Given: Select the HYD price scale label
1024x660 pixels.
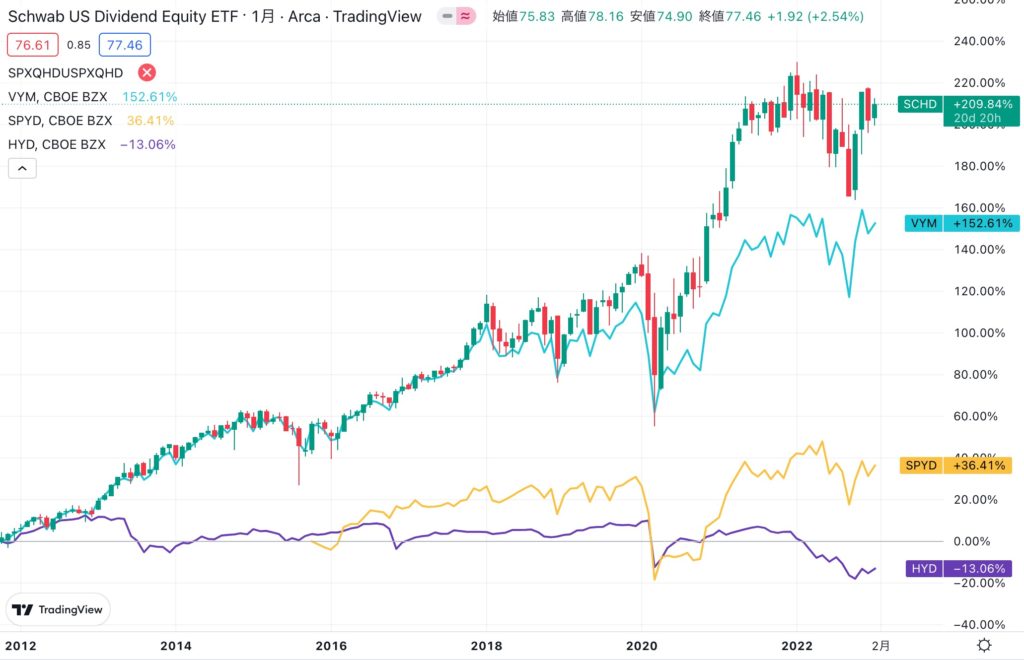Looking at the screenshot, I should point(920,568).
